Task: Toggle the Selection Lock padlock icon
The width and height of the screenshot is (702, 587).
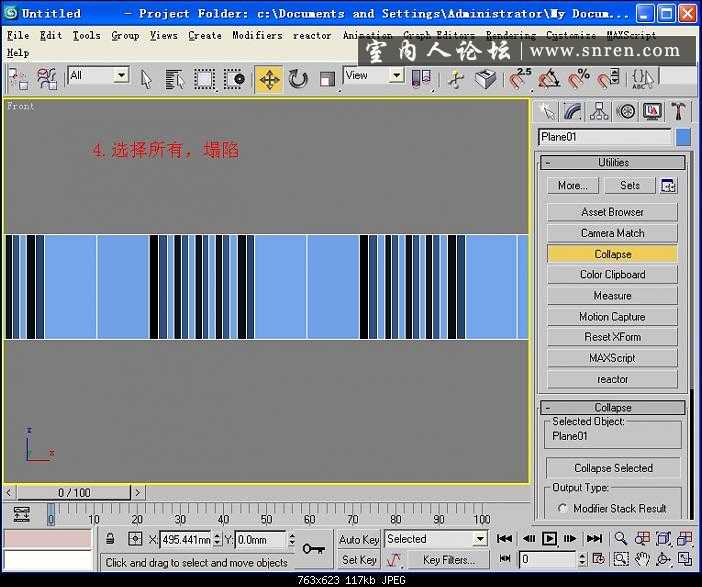Action: [110, 539]
